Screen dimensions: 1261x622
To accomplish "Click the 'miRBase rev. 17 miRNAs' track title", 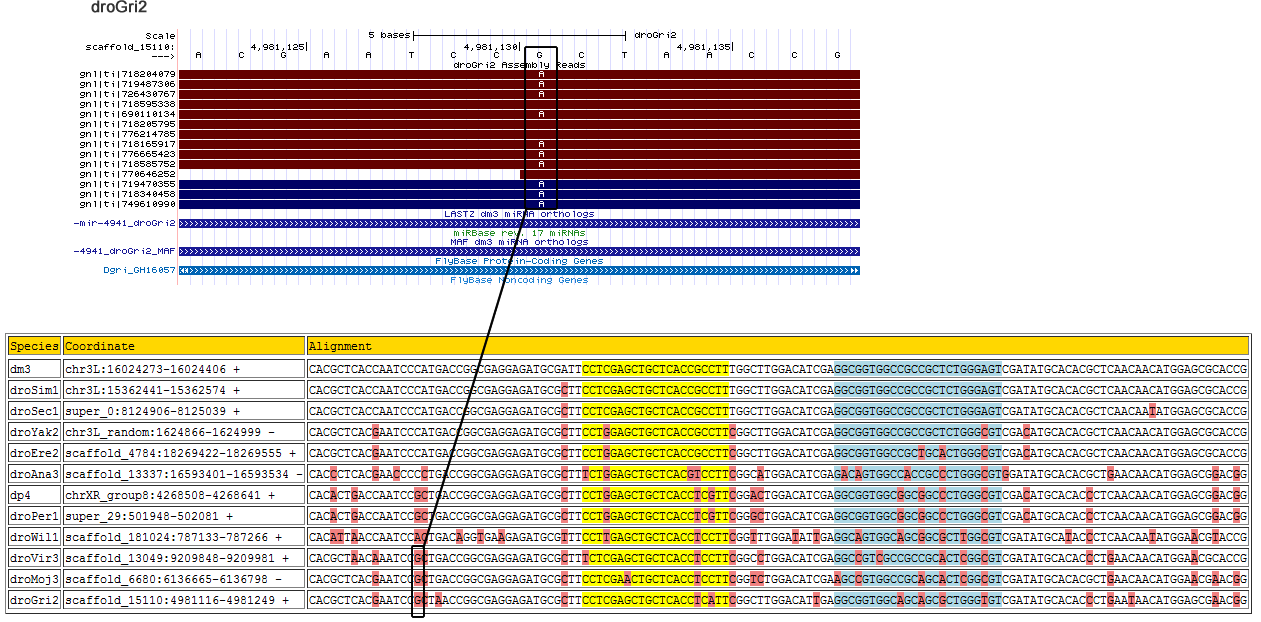I will pyautogui.click(x=519, y=232).
